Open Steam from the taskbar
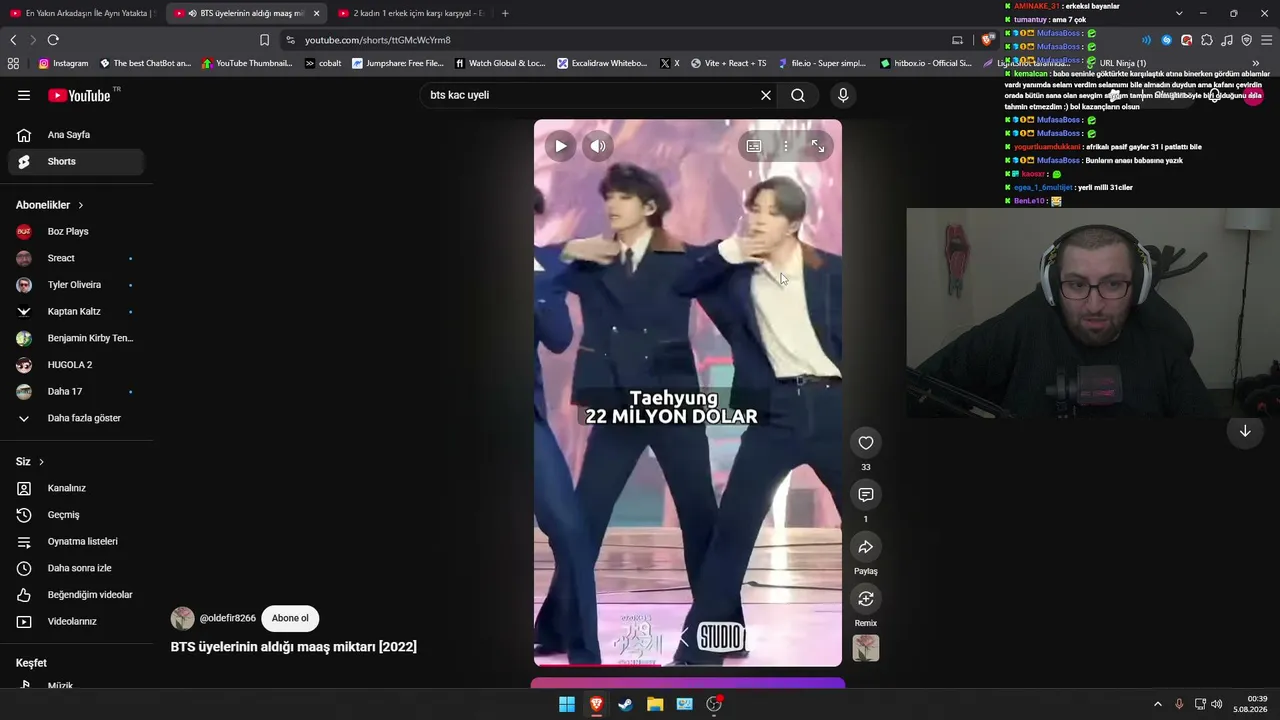The image size is (1280, 720). pos(625,704)
